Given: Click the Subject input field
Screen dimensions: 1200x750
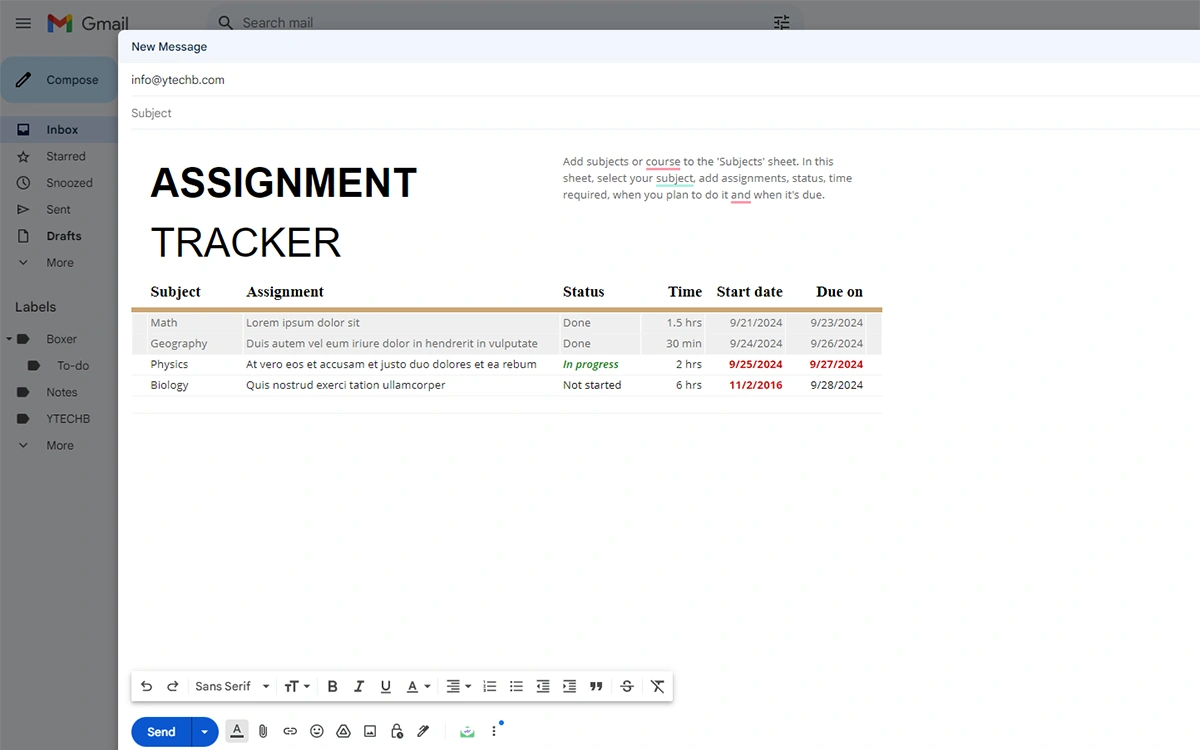Looking at the screenshot, I should [x=659, y=113].
